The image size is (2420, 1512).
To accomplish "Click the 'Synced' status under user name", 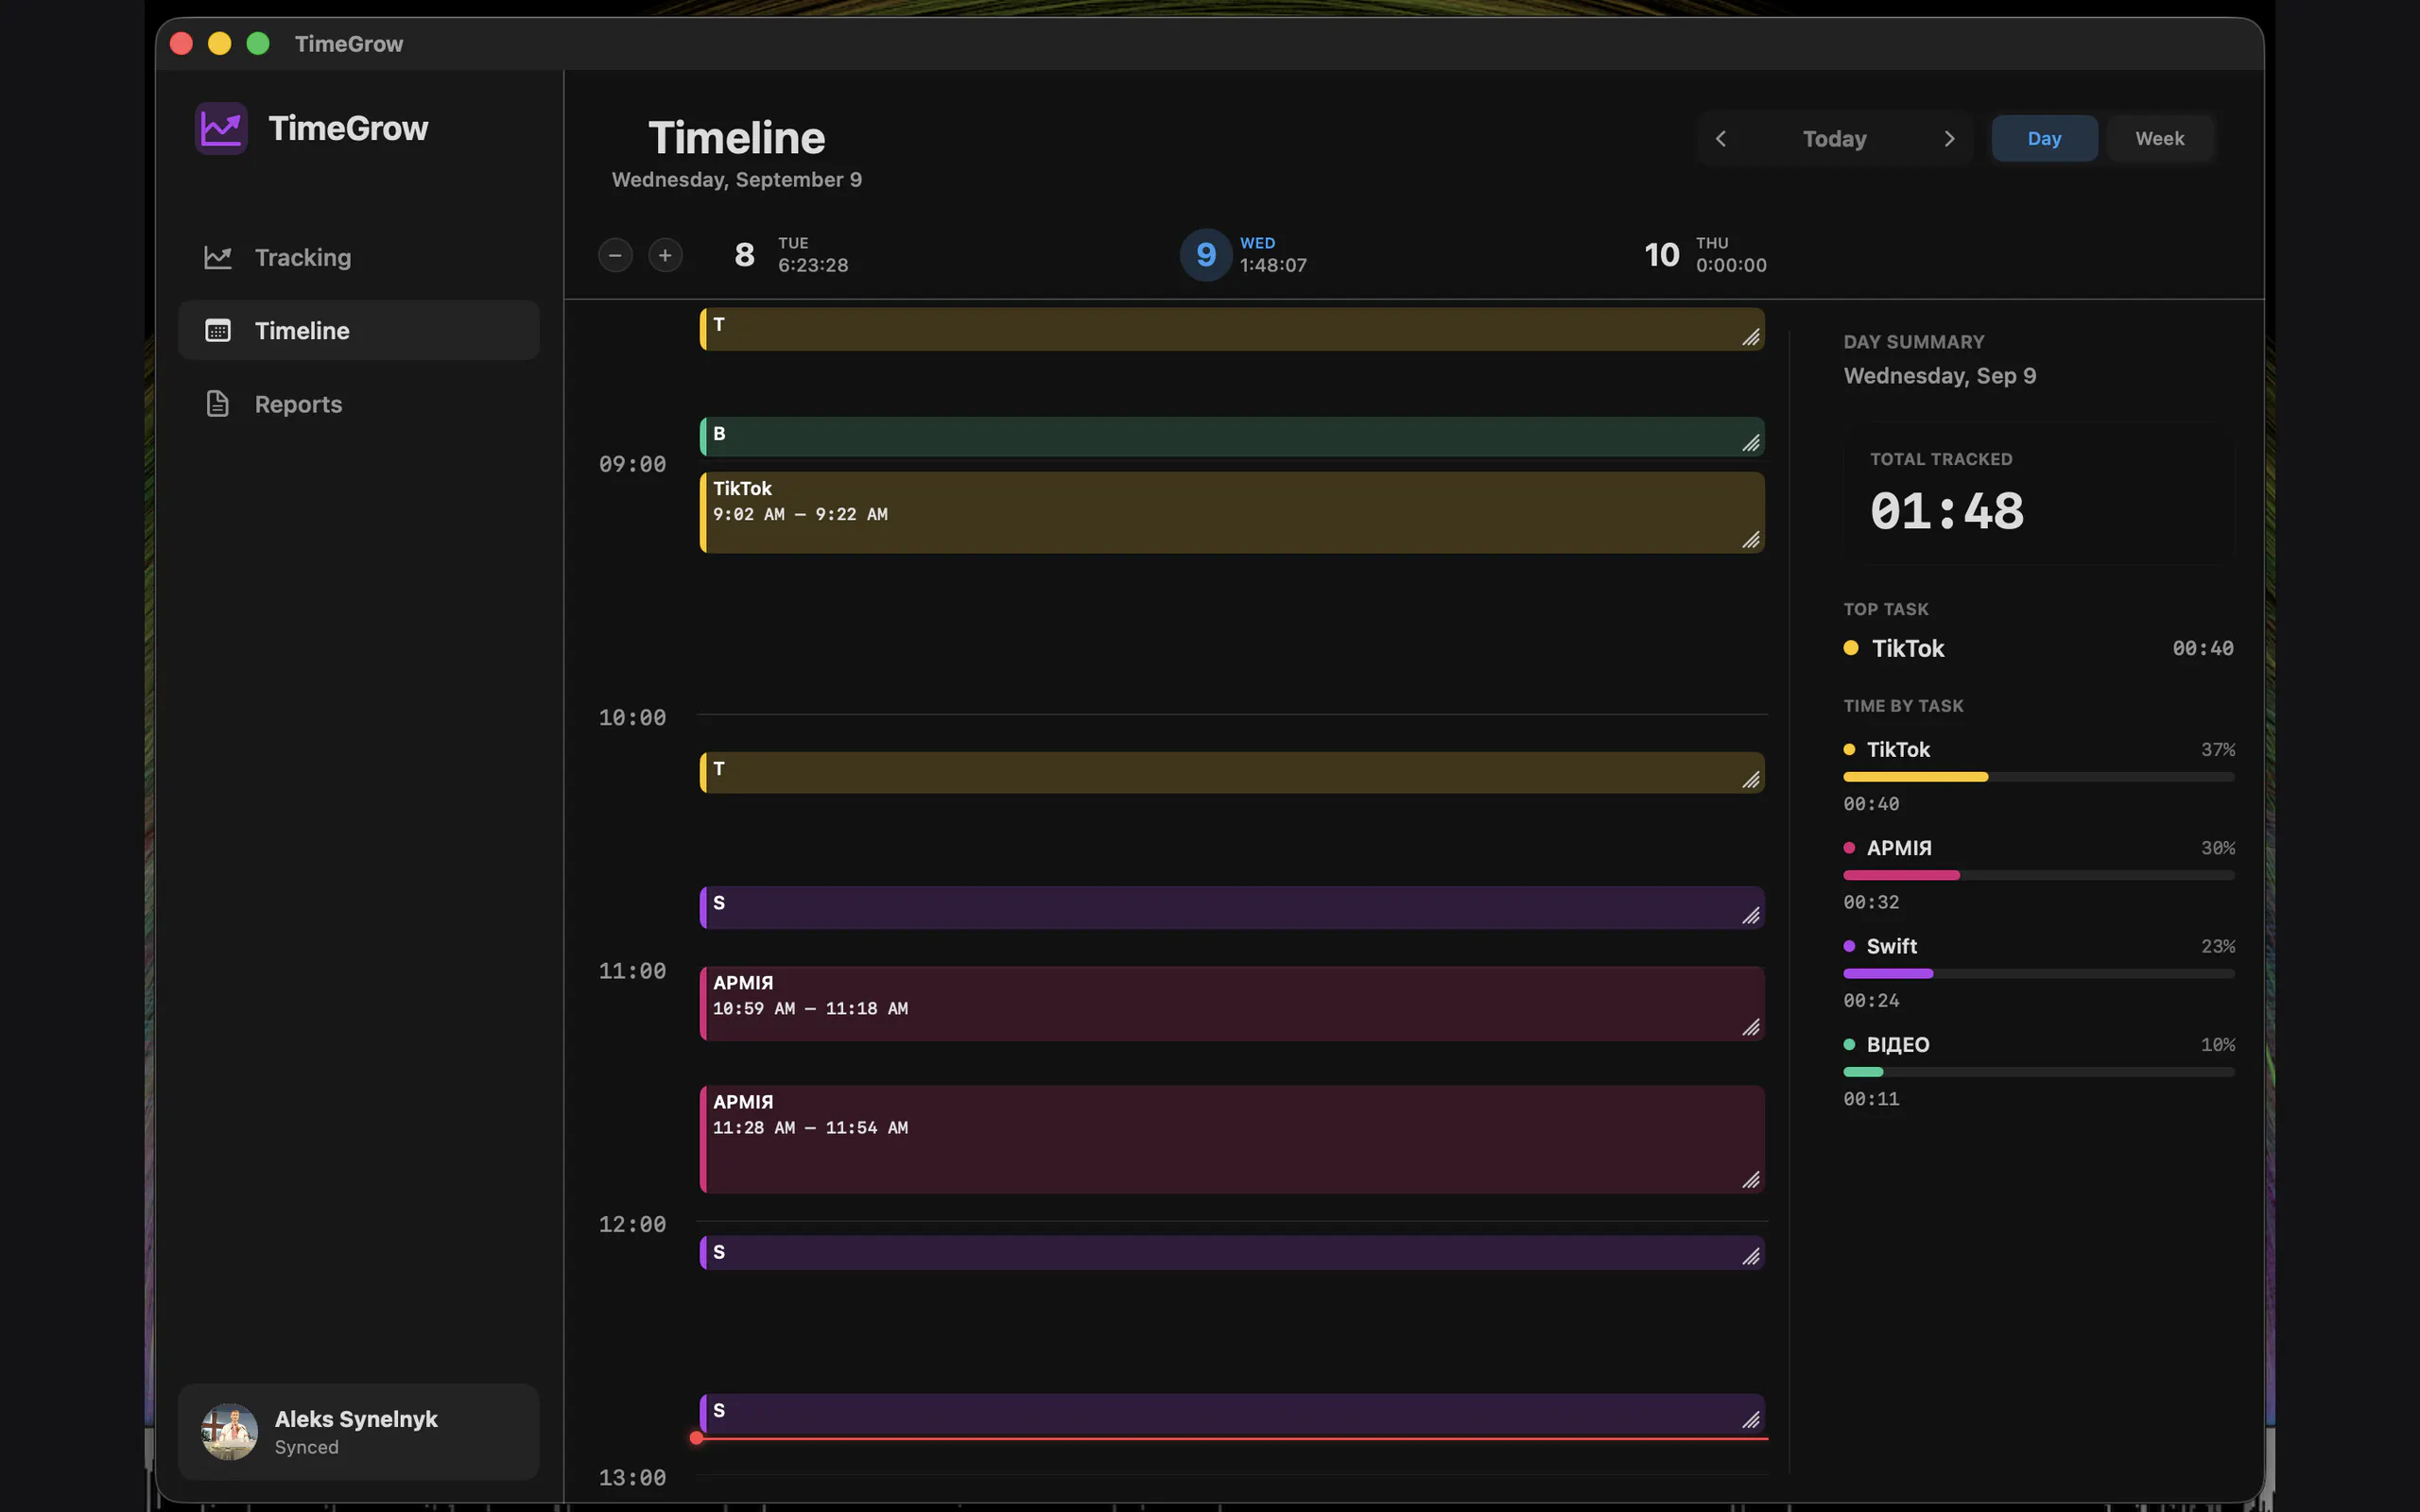I will (306, 1447).
